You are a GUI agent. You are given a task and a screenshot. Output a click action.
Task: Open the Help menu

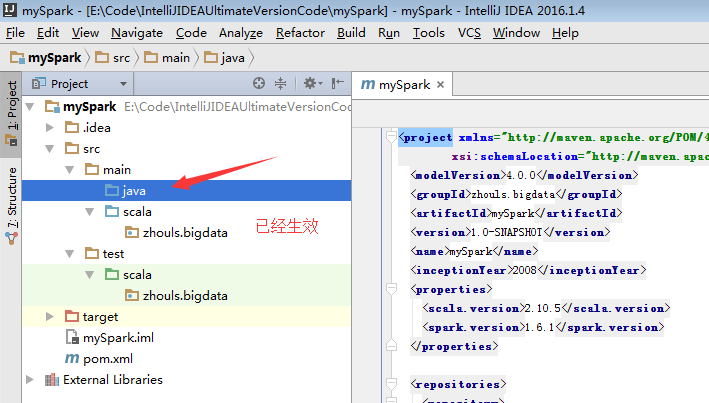coord(565,33)
